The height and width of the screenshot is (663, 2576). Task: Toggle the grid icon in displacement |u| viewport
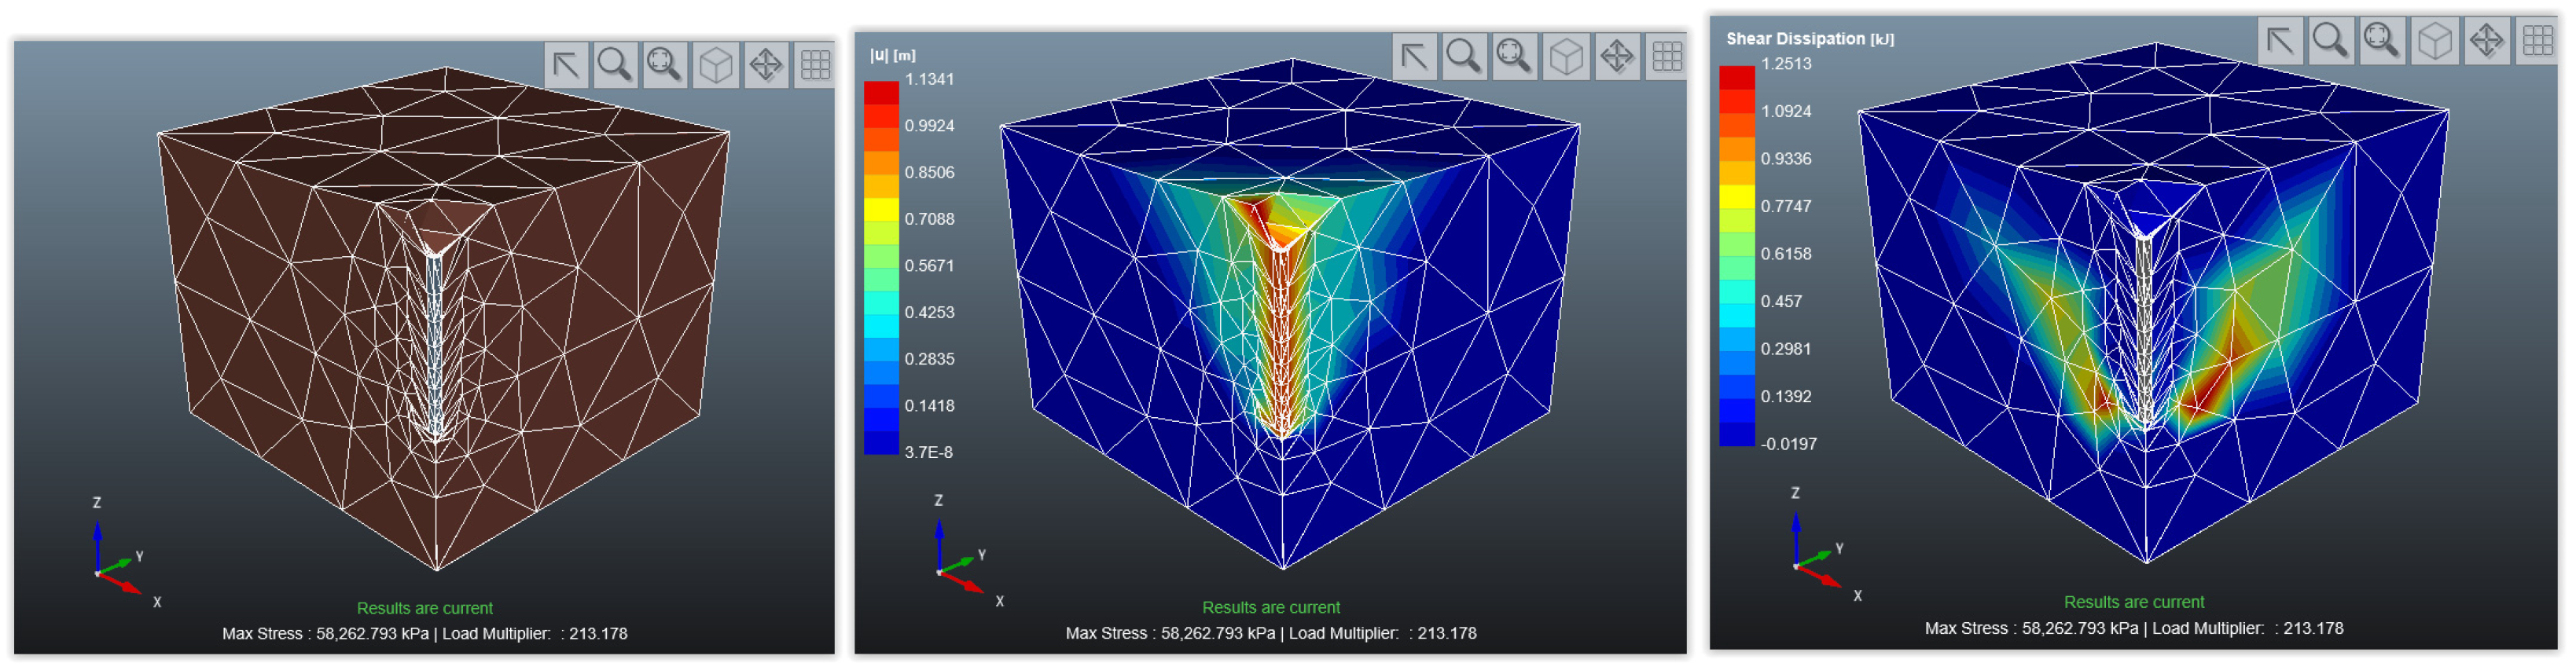click(1667, 56)
